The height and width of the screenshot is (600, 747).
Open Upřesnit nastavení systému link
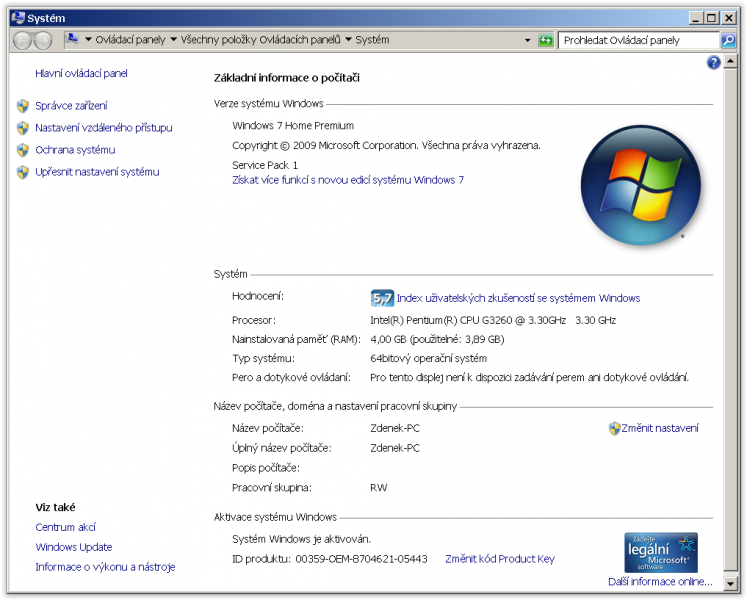[x=97, y=172]
